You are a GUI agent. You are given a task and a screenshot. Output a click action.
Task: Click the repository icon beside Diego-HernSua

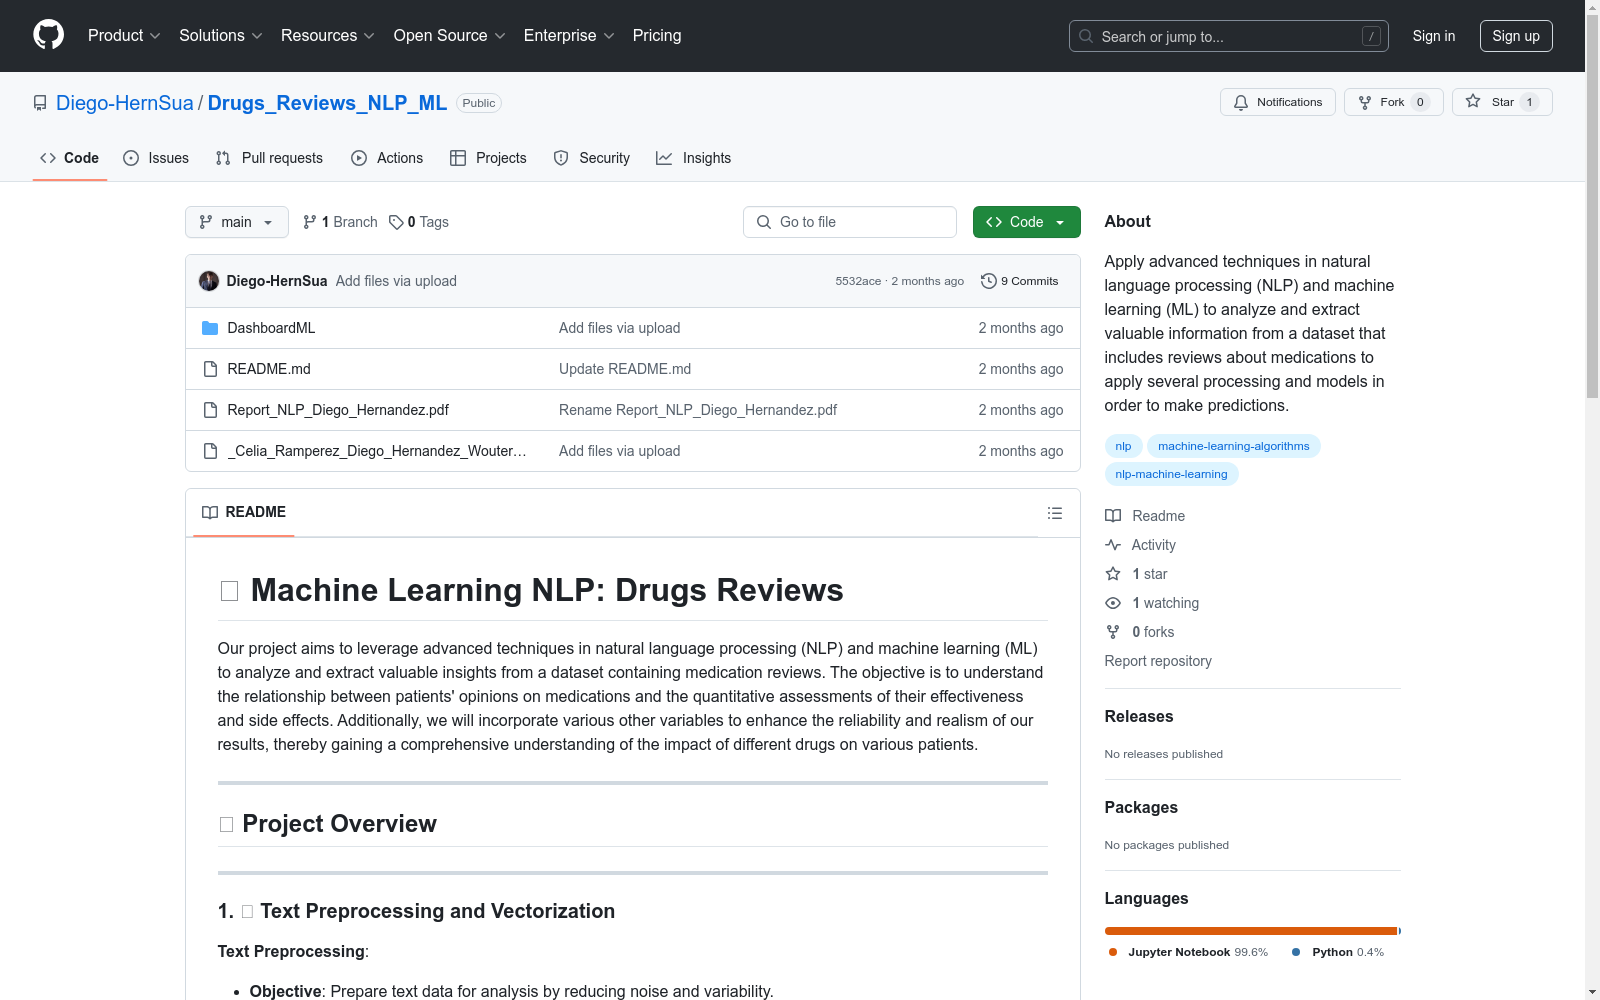pyautogui.click(x=40, y=103)
